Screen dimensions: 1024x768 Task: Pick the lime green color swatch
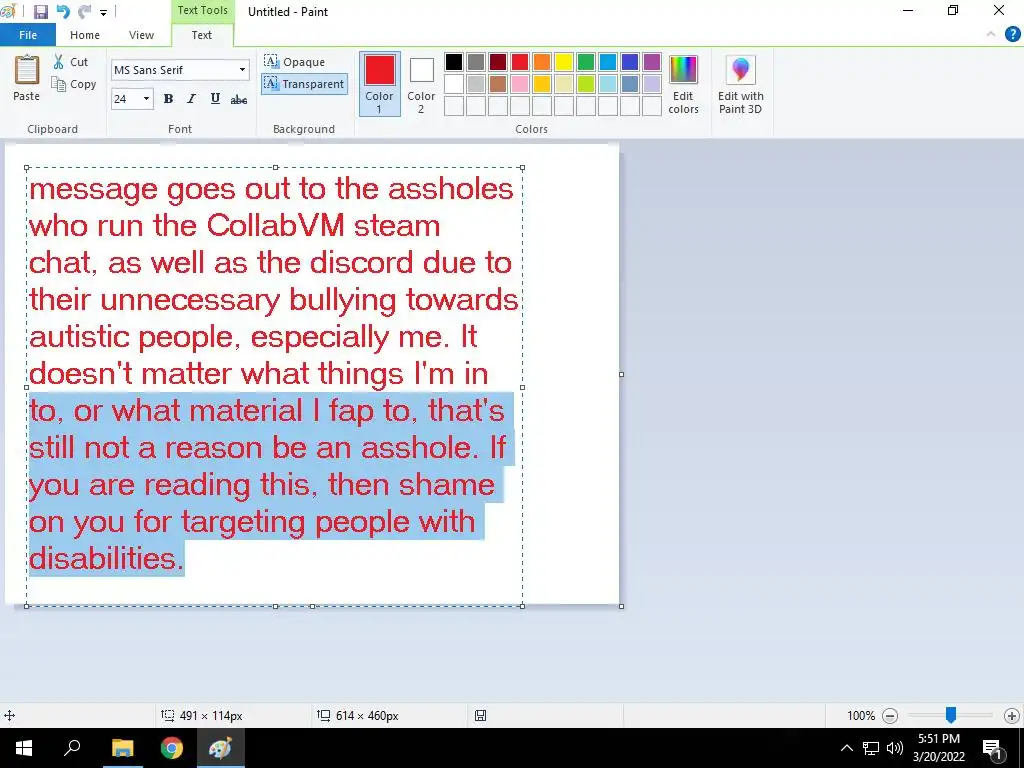click(586, 84)
